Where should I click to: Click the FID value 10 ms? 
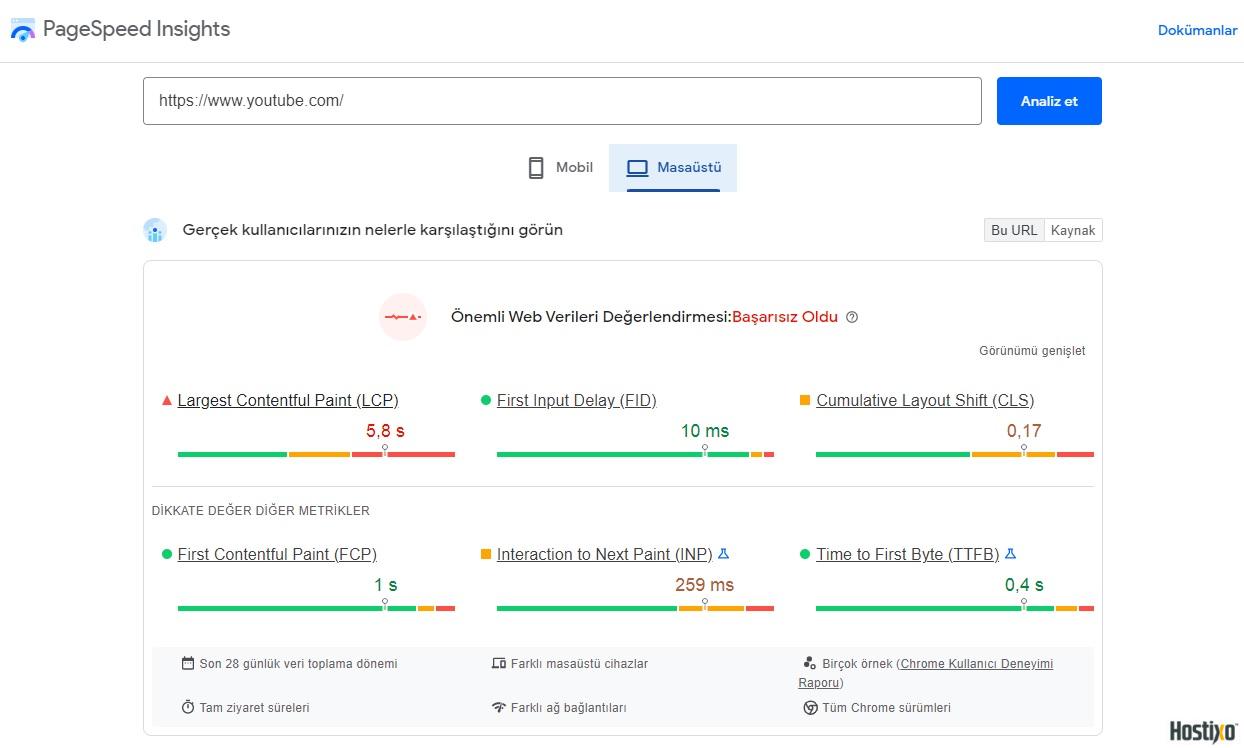click(x=705, y=431)
